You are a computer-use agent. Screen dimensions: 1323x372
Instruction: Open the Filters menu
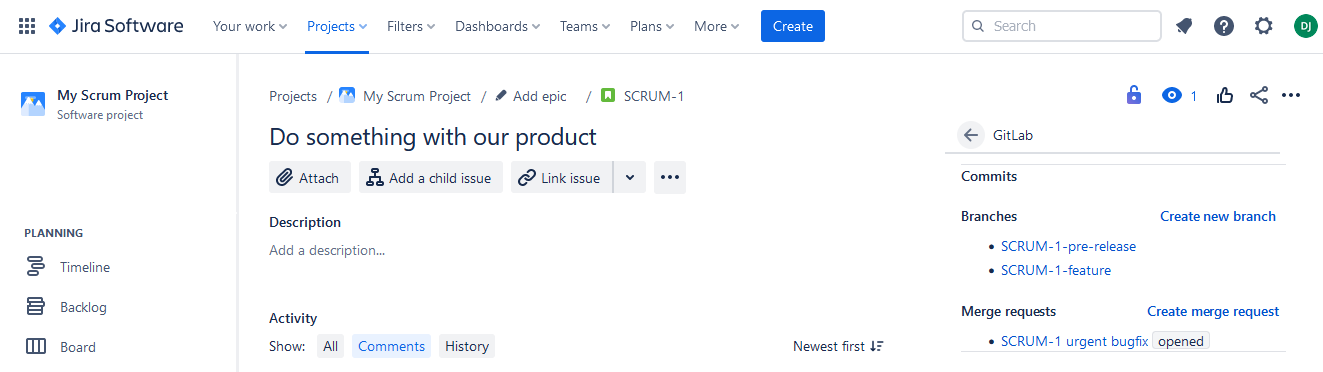pos(411,26)
